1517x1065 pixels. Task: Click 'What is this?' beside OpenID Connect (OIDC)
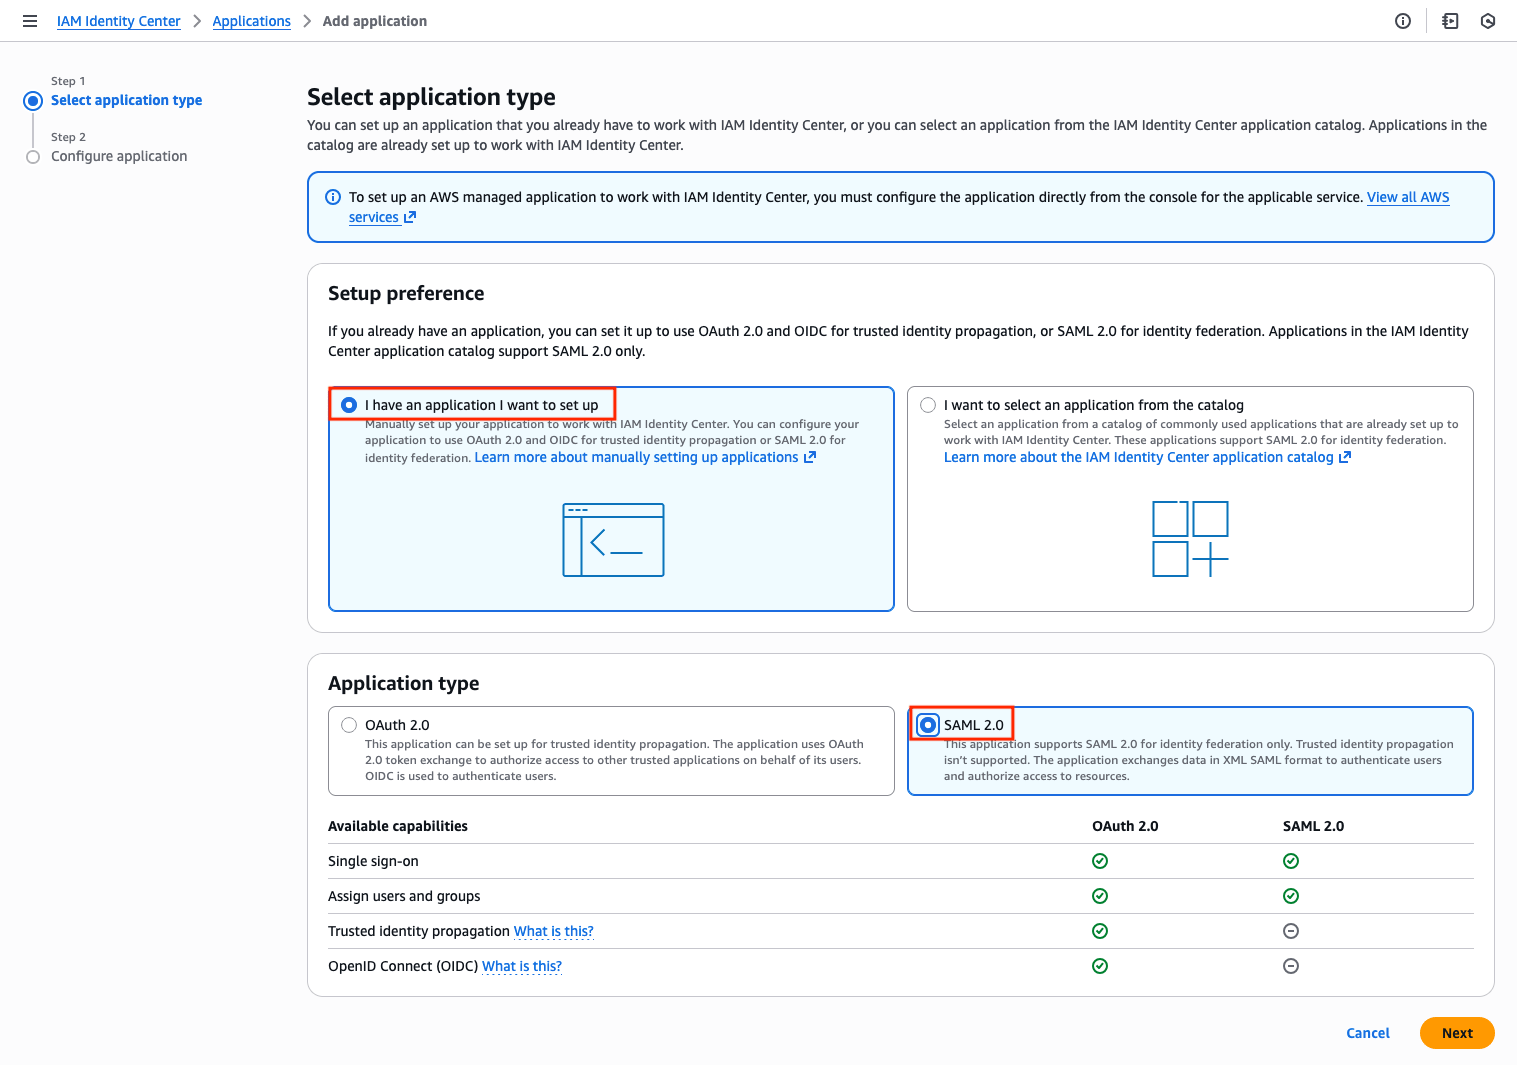click(x=522, y=966)
